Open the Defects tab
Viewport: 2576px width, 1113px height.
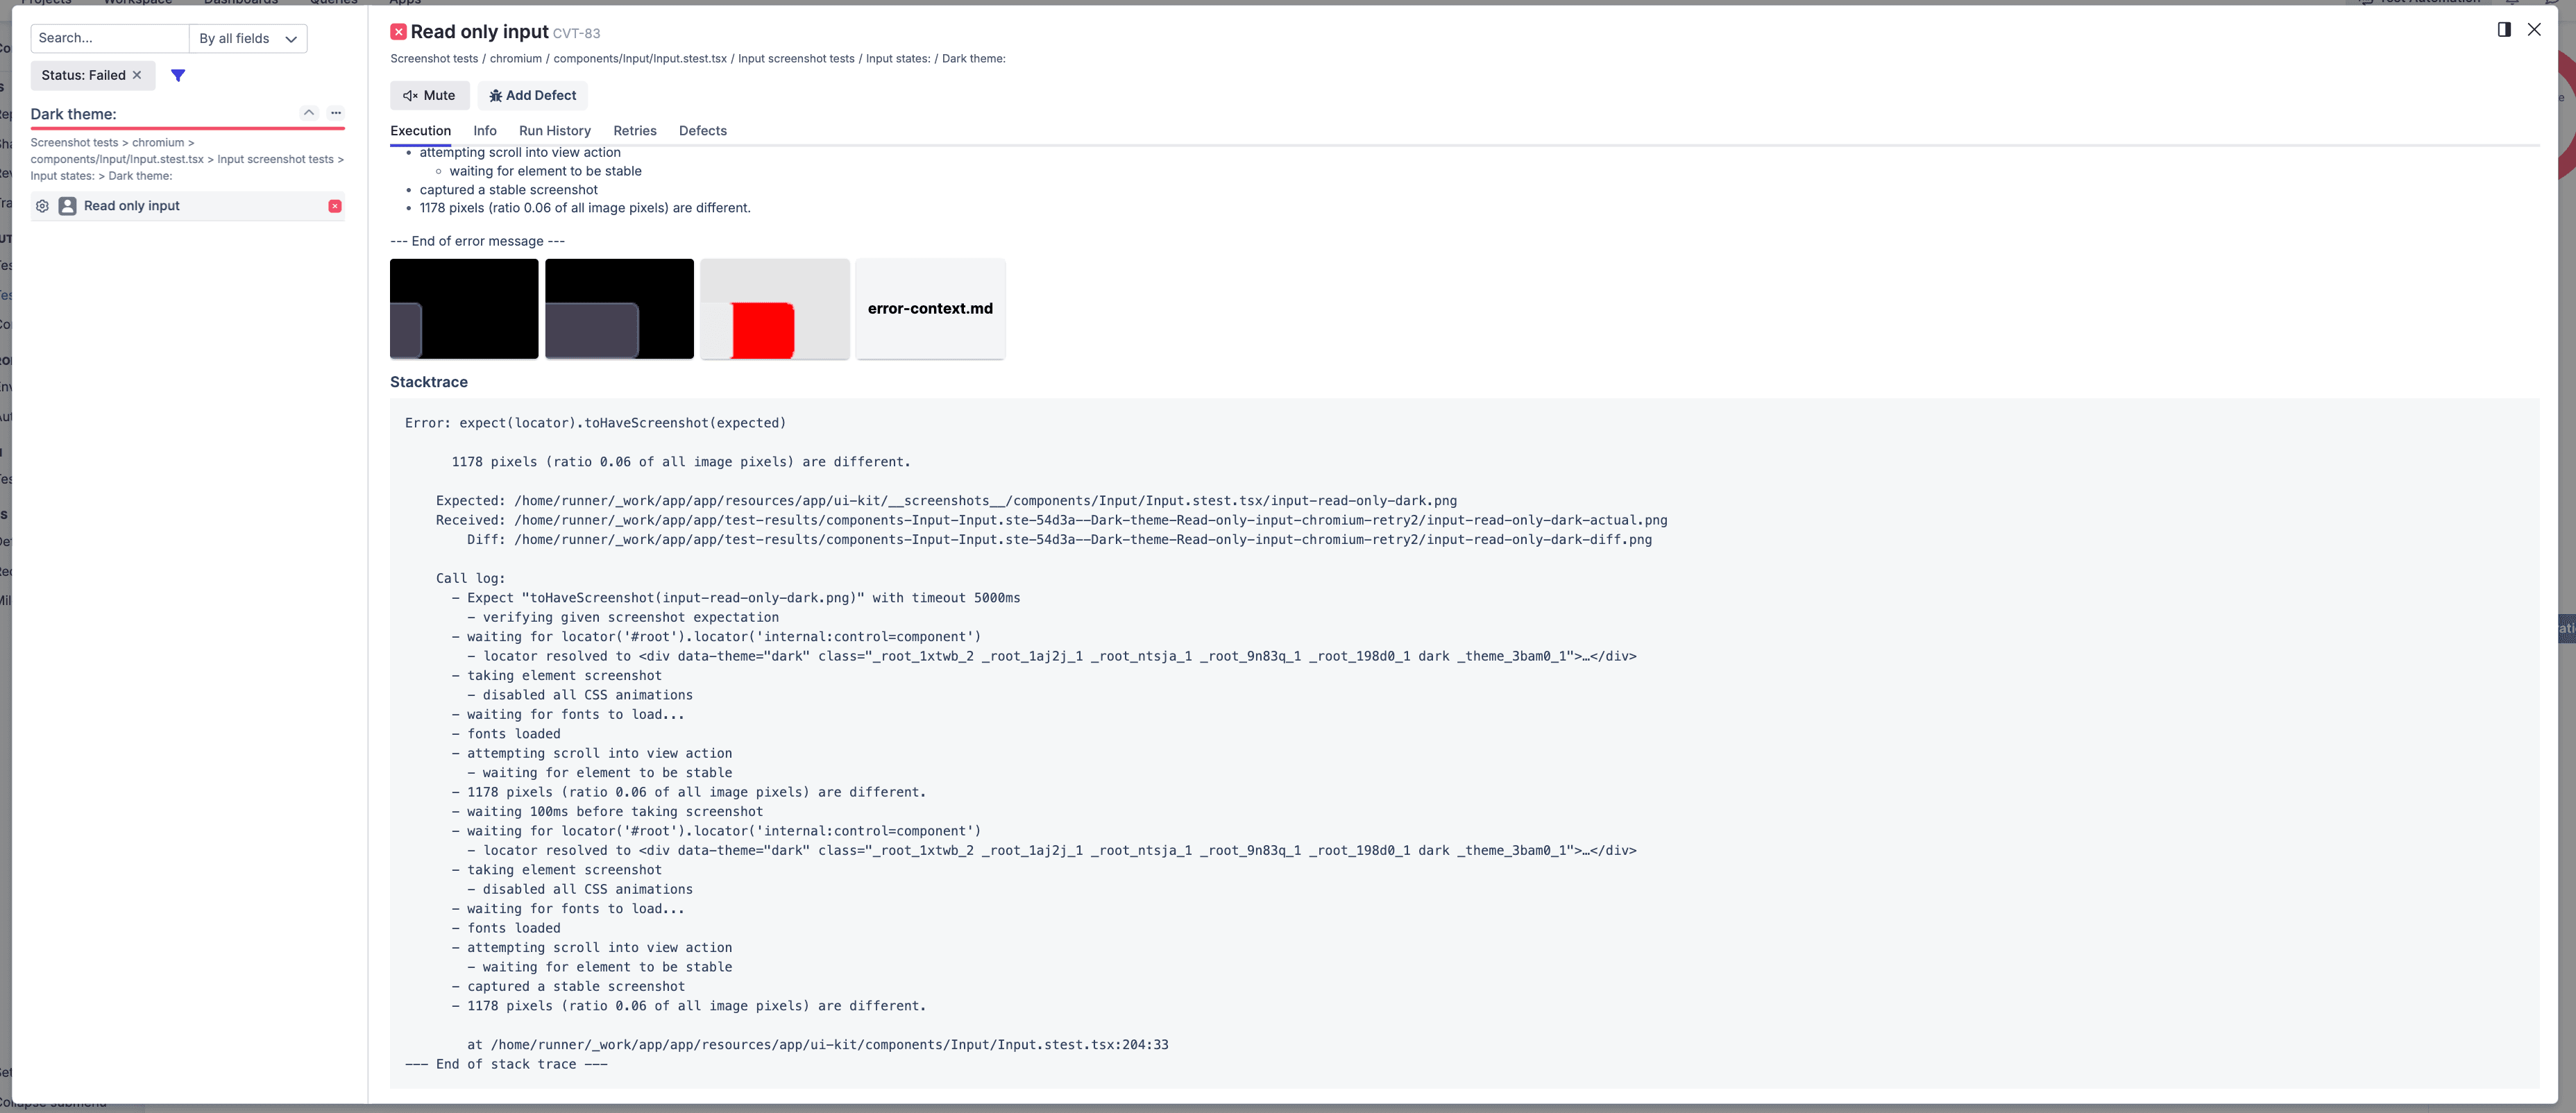[x=703, y=131]
